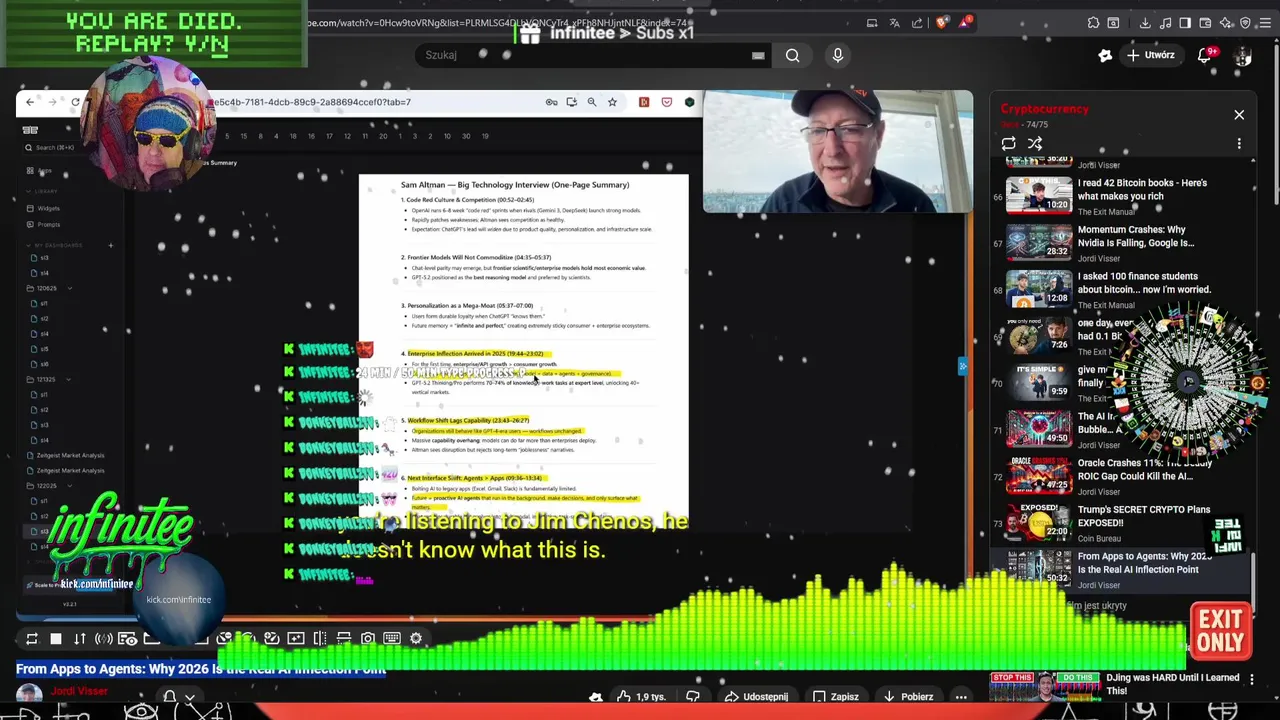The height and width of the screenshot is (720, 1280).
Task: Open 'I asked 100 finance students' video
Action: click(x=1144, y=283)
